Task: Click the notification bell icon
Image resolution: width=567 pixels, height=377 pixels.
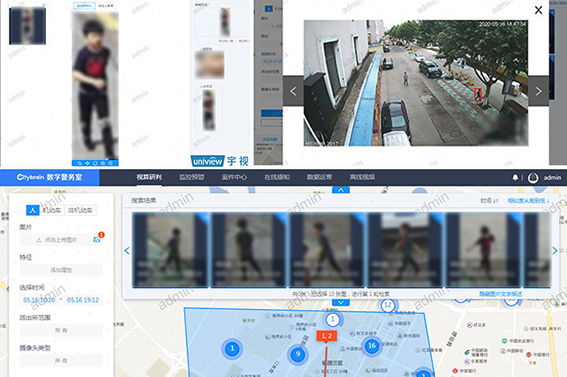Action: [515, 177]
